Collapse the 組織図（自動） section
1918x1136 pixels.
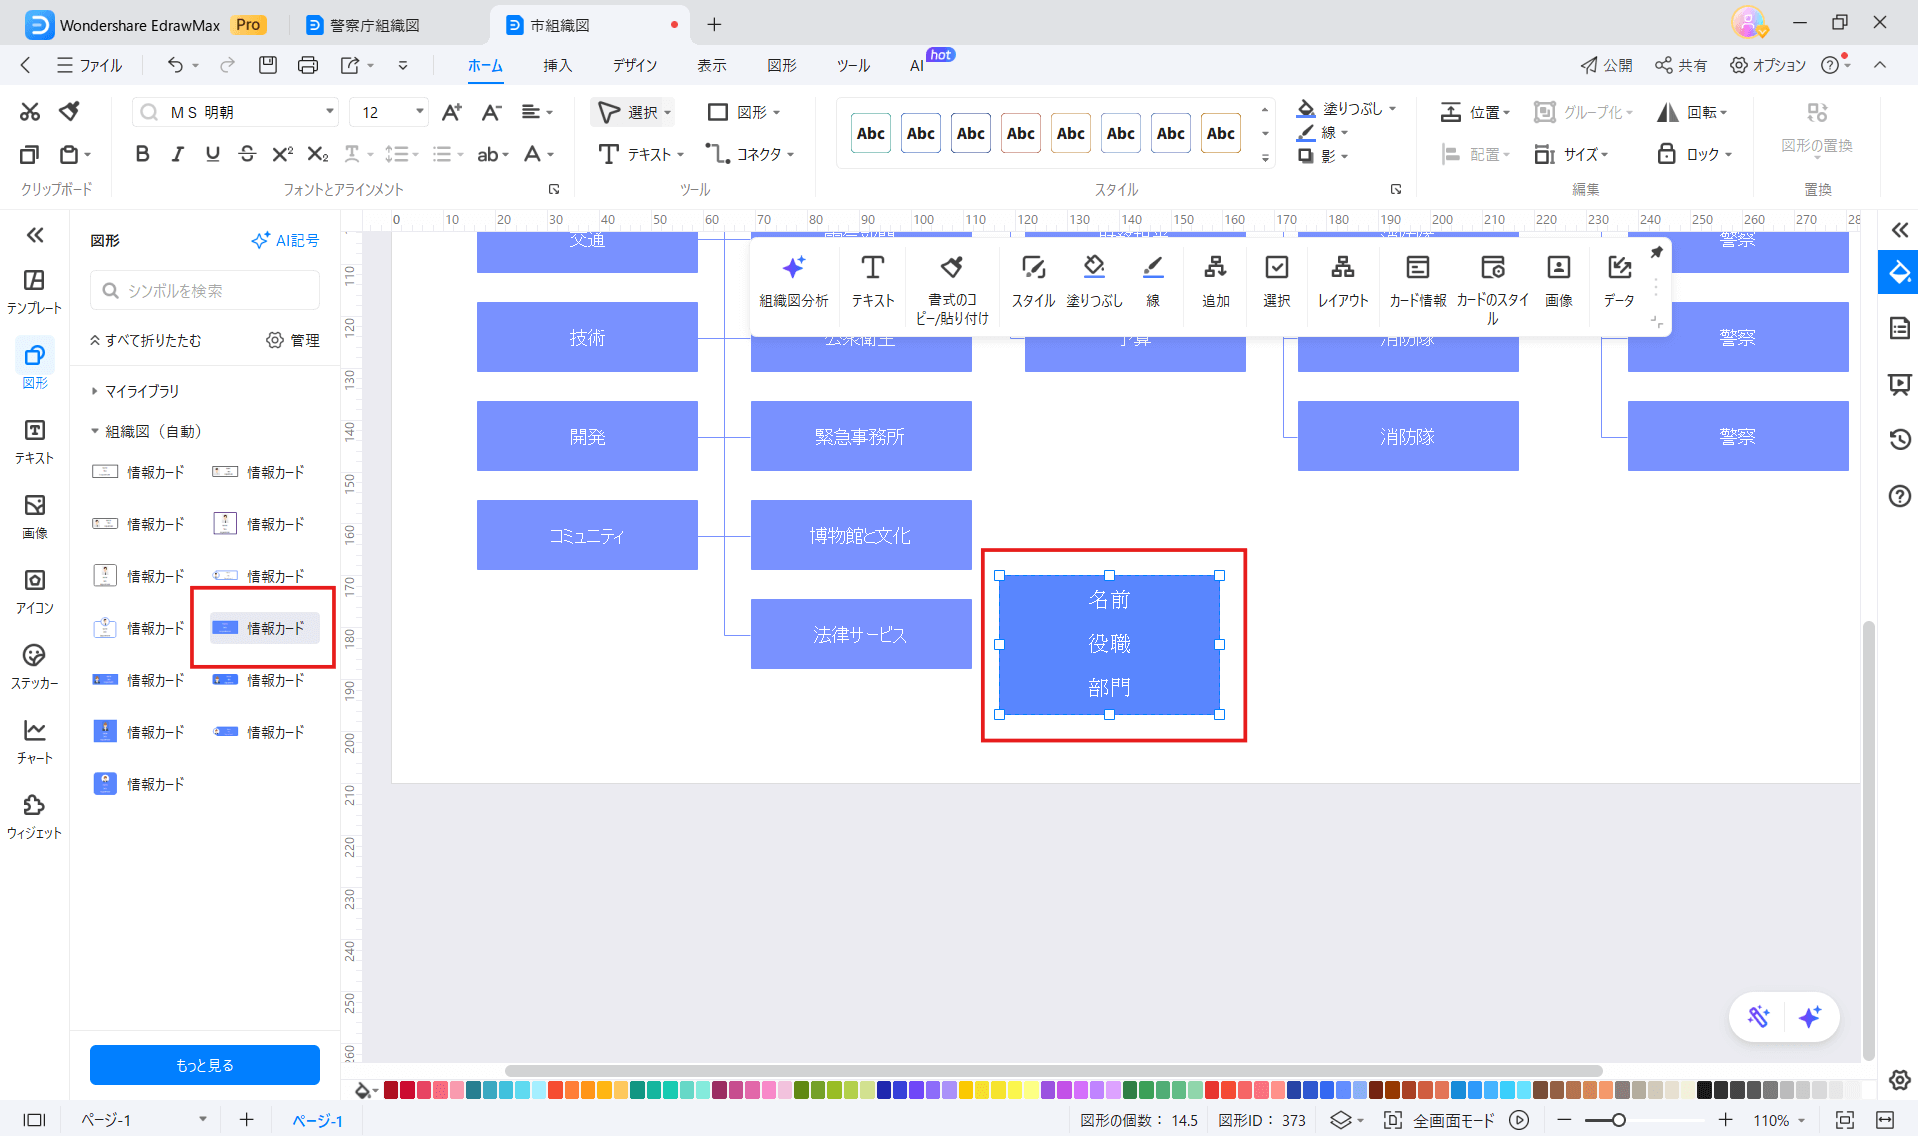pyautogui.click(x=95, y=431)
